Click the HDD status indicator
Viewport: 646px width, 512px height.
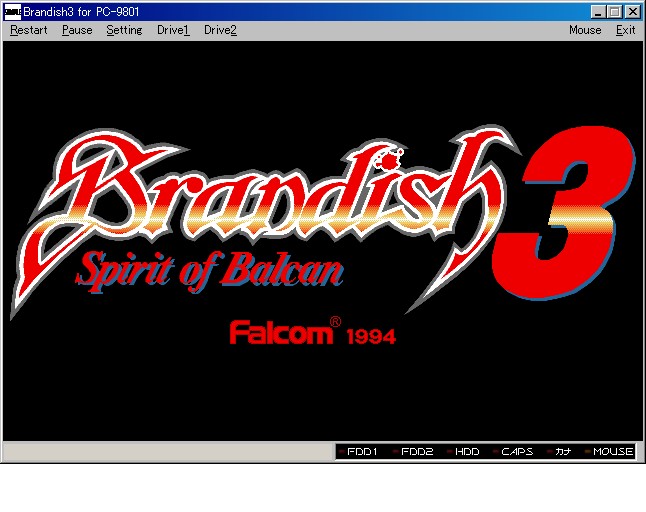(463, 451)
